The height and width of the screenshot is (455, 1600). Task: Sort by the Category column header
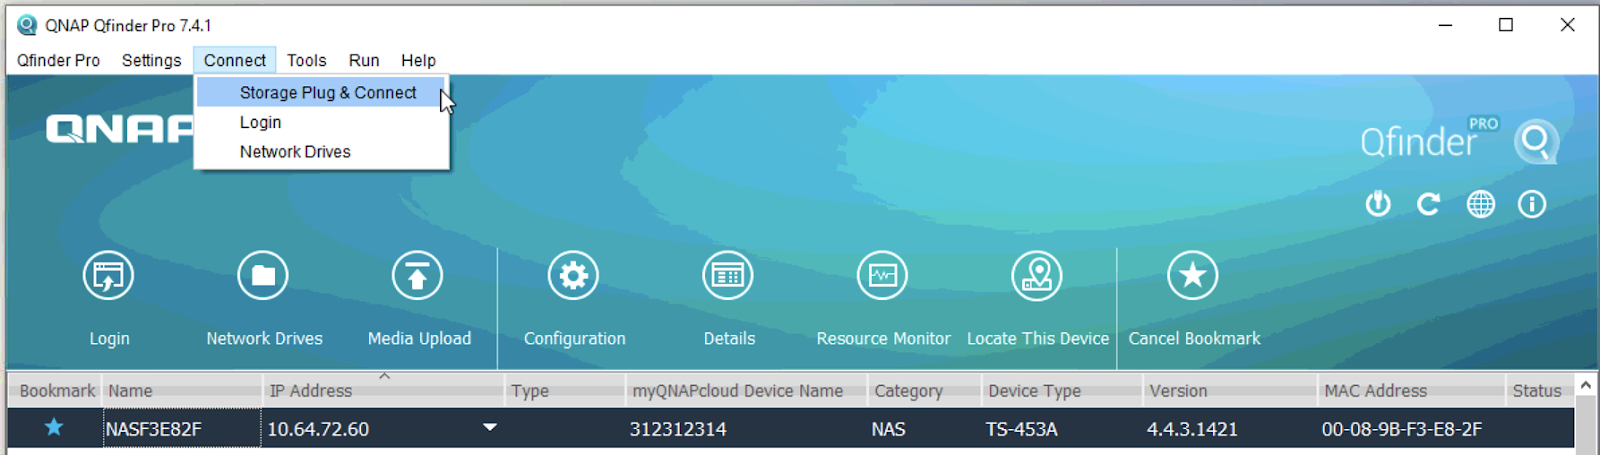tap(924, 391)
